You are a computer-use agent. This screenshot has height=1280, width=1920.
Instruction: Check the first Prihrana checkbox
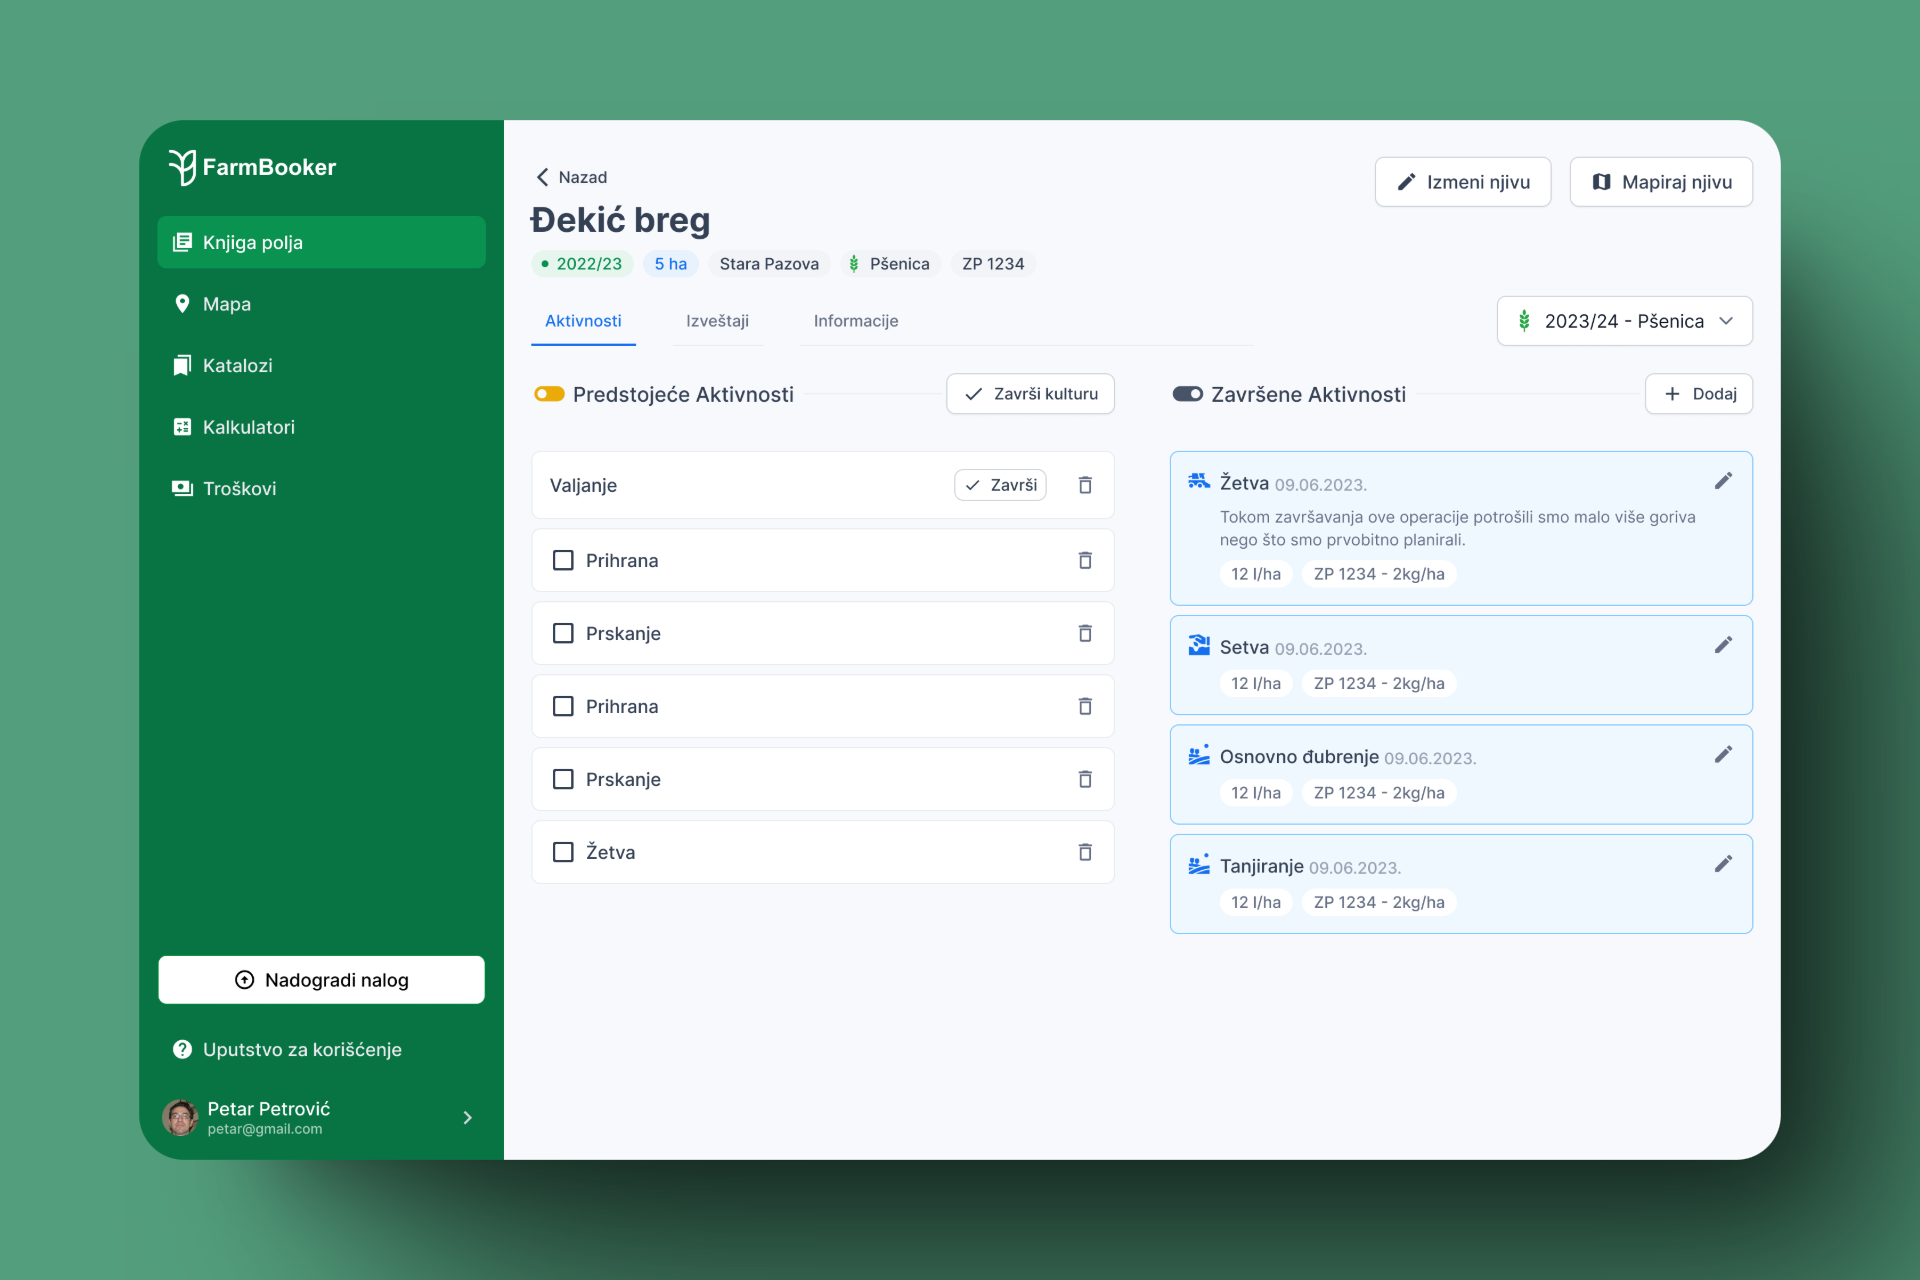[x=563, y=560]
